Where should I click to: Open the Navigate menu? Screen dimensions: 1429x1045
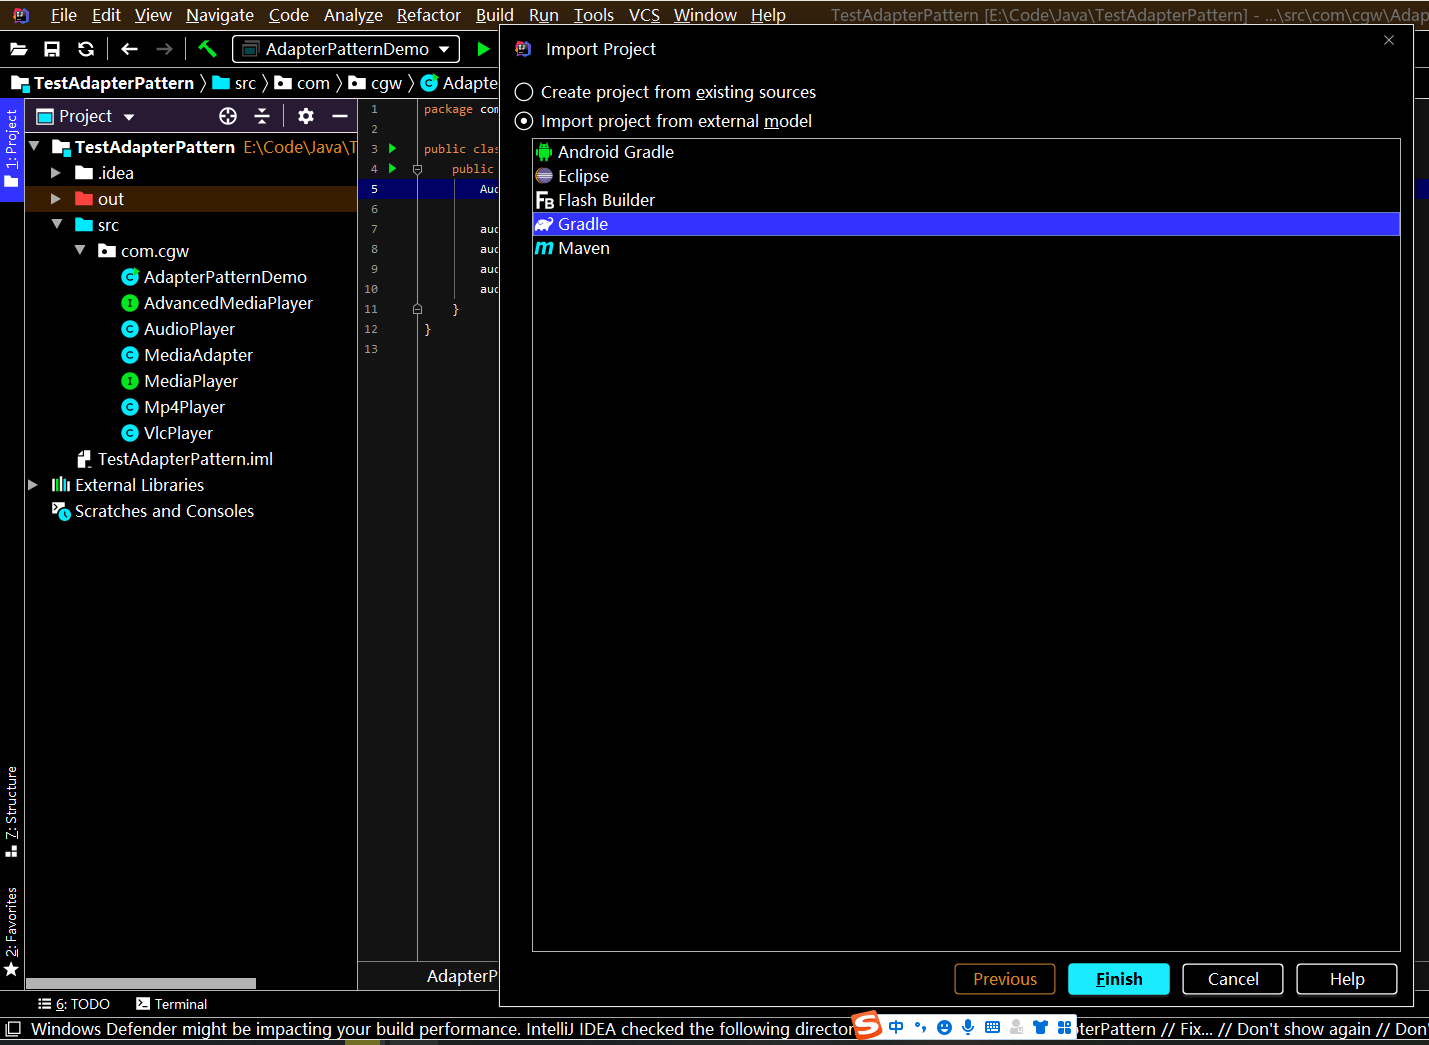pos(220,15)
